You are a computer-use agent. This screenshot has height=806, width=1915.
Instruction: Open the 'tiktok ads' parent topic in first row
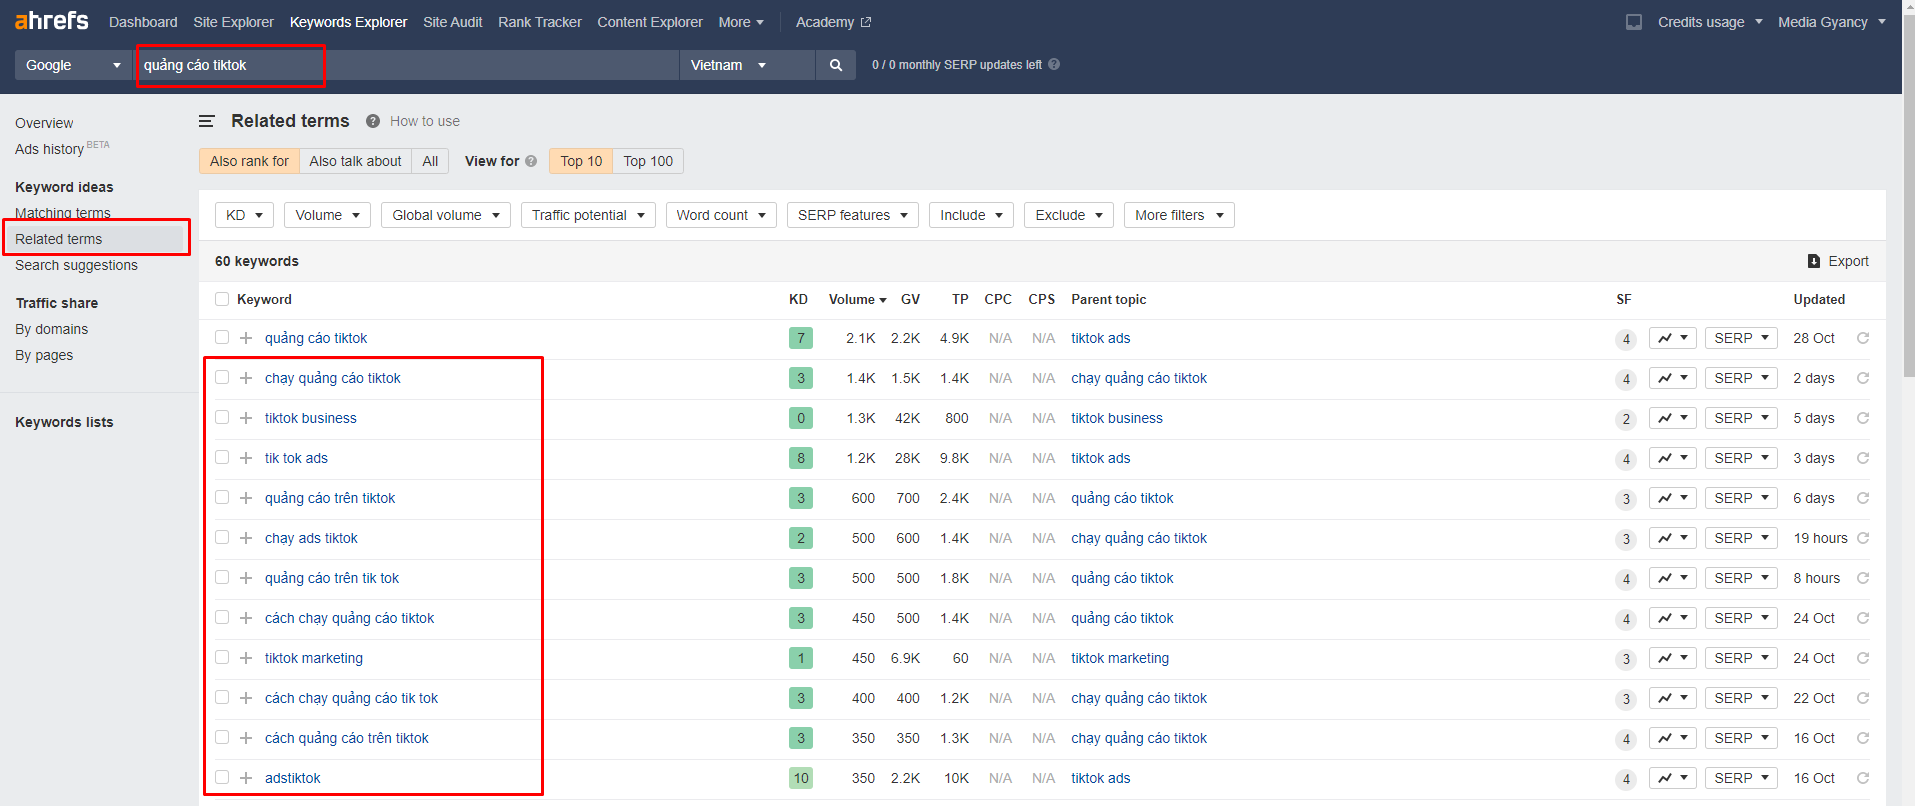point(1100,338)
